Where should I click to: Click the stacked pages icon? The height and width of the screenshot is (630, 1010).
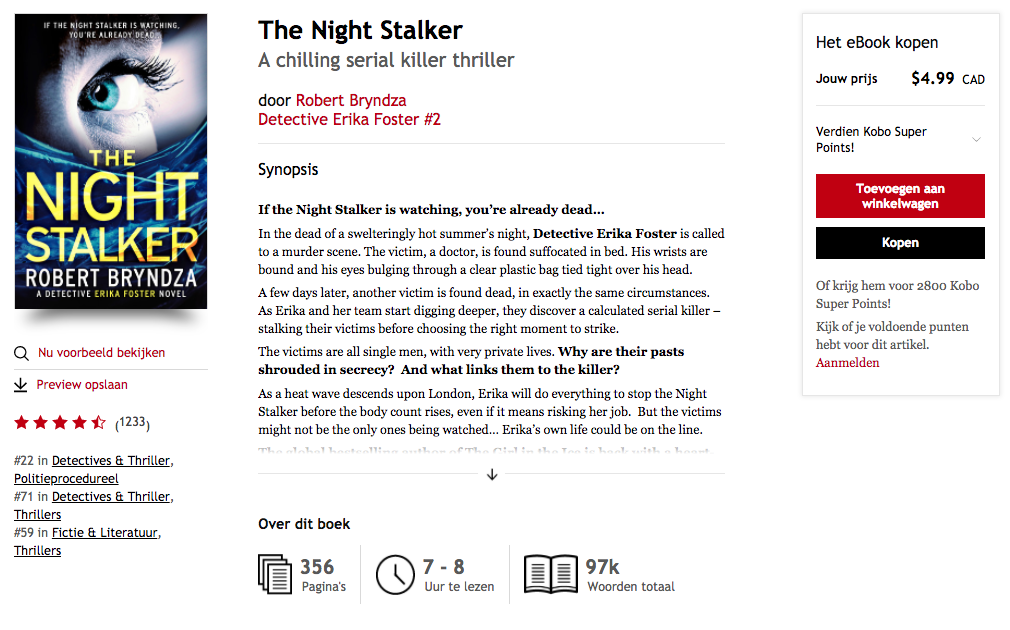coord(274,574)
